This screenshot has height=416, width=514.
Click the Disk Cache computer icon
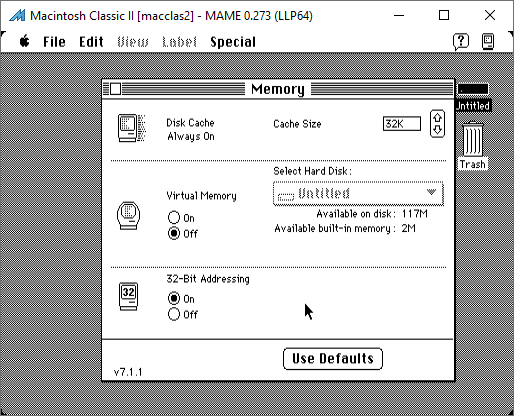pos(132,128)
